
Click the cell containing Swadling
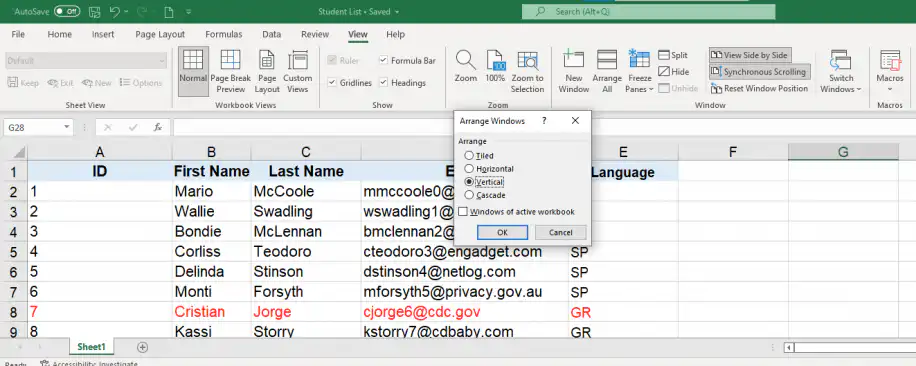(x=306, y=211)
